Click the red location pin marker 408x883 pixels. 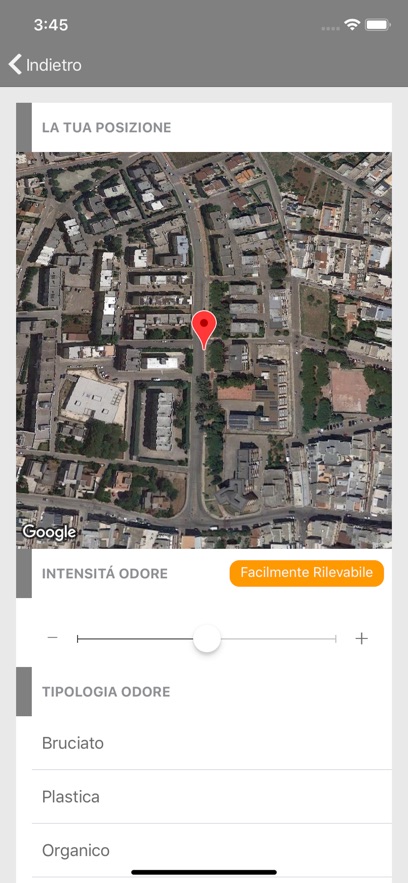tap(204, 329)
